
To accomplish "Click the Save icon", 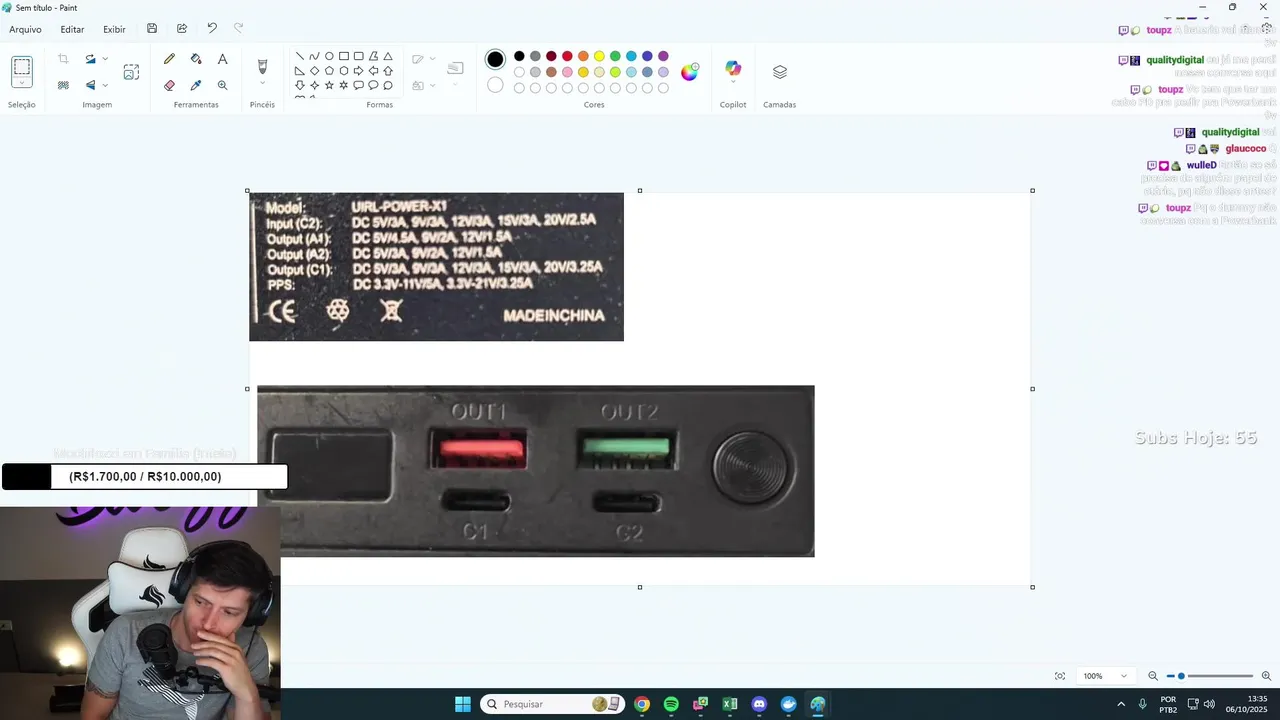I will coord(152,29).
